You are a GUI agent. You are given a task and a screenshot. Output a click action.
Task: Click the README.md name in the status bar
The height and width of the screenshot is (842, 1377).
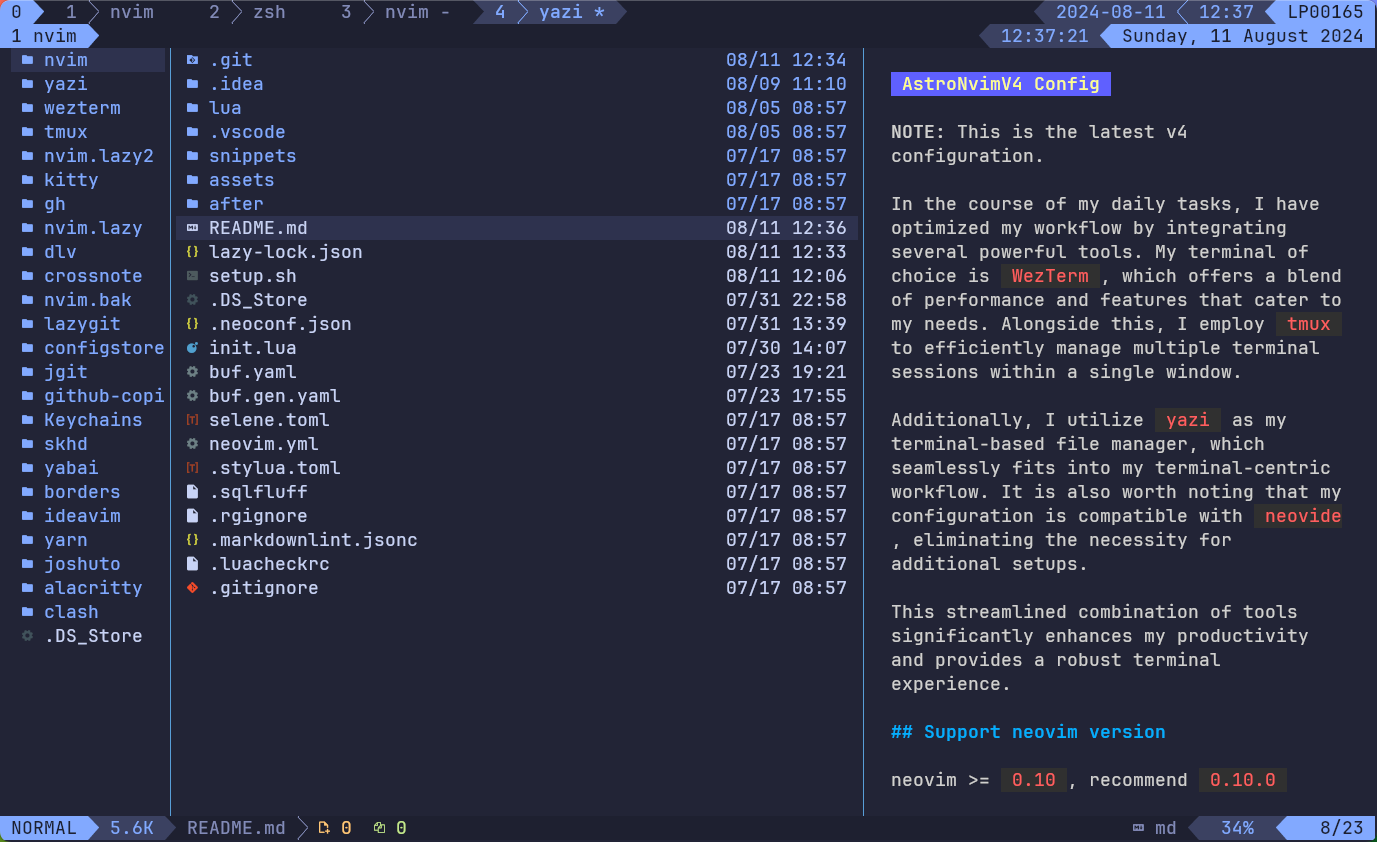[x=236, y=828]
